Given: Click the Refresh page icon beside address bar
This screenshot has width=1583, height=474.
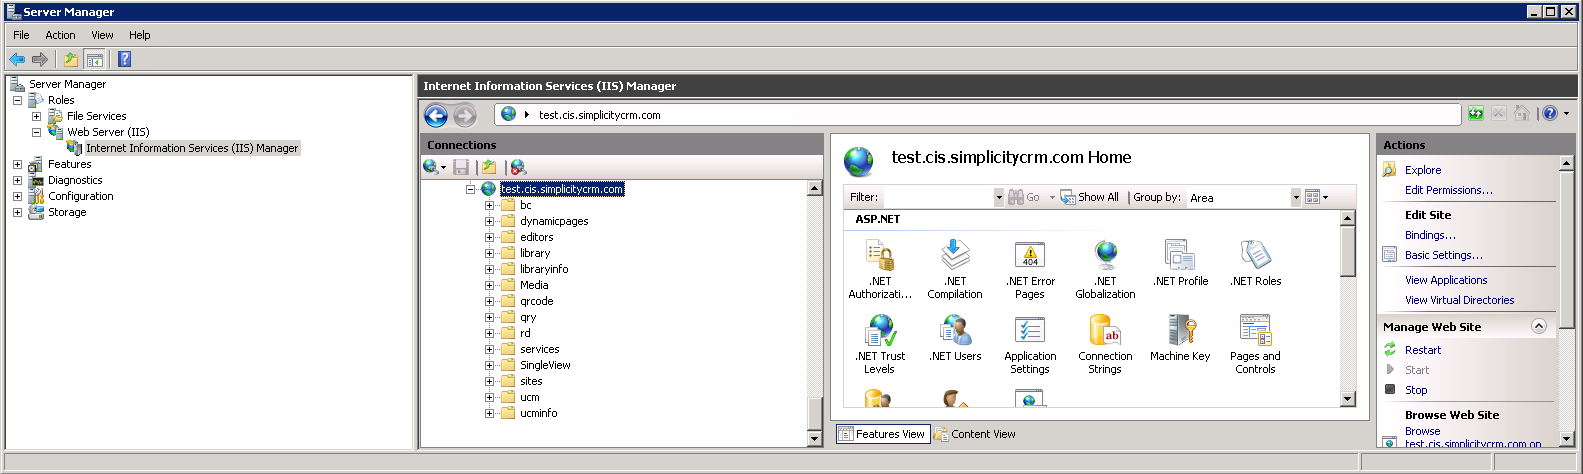Looking at the screenshot, I should coord(1476,114).
